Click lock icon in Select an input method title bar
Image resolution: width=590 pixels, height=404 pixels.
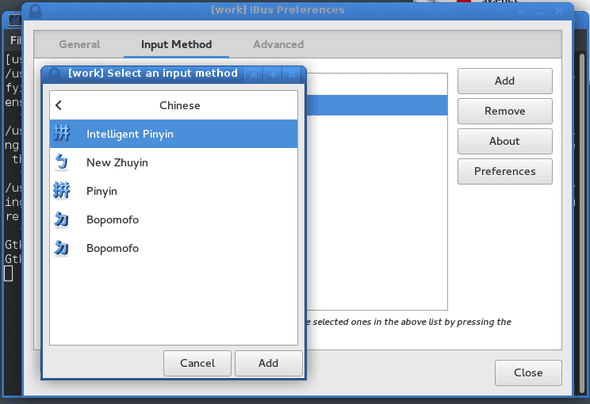pos(54,74)
